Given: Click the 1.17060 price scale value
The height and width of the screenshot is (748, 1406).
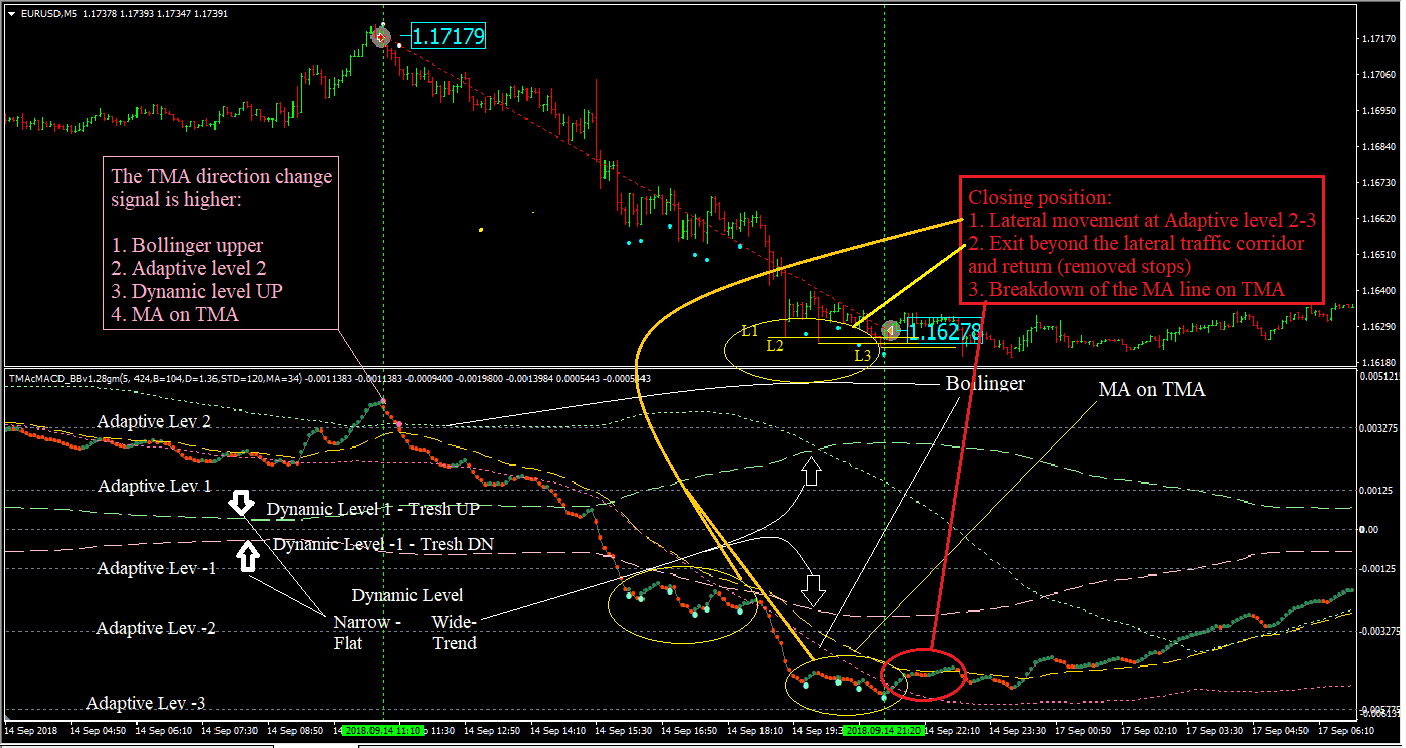Looking at the screenshot, I should (1379, 75).
